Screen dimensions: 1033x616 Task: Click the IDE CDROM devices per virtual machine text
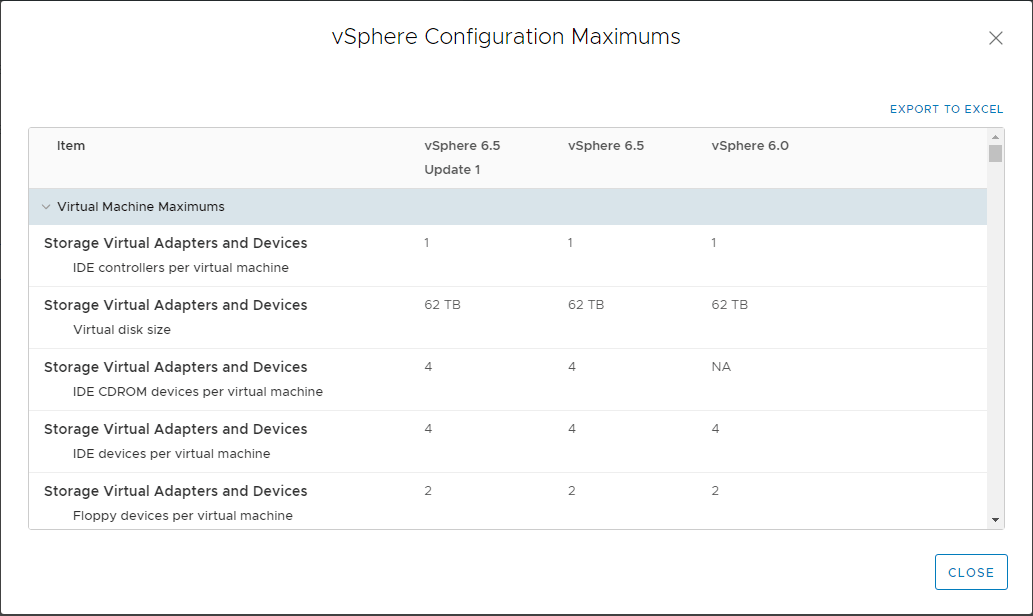198,391
